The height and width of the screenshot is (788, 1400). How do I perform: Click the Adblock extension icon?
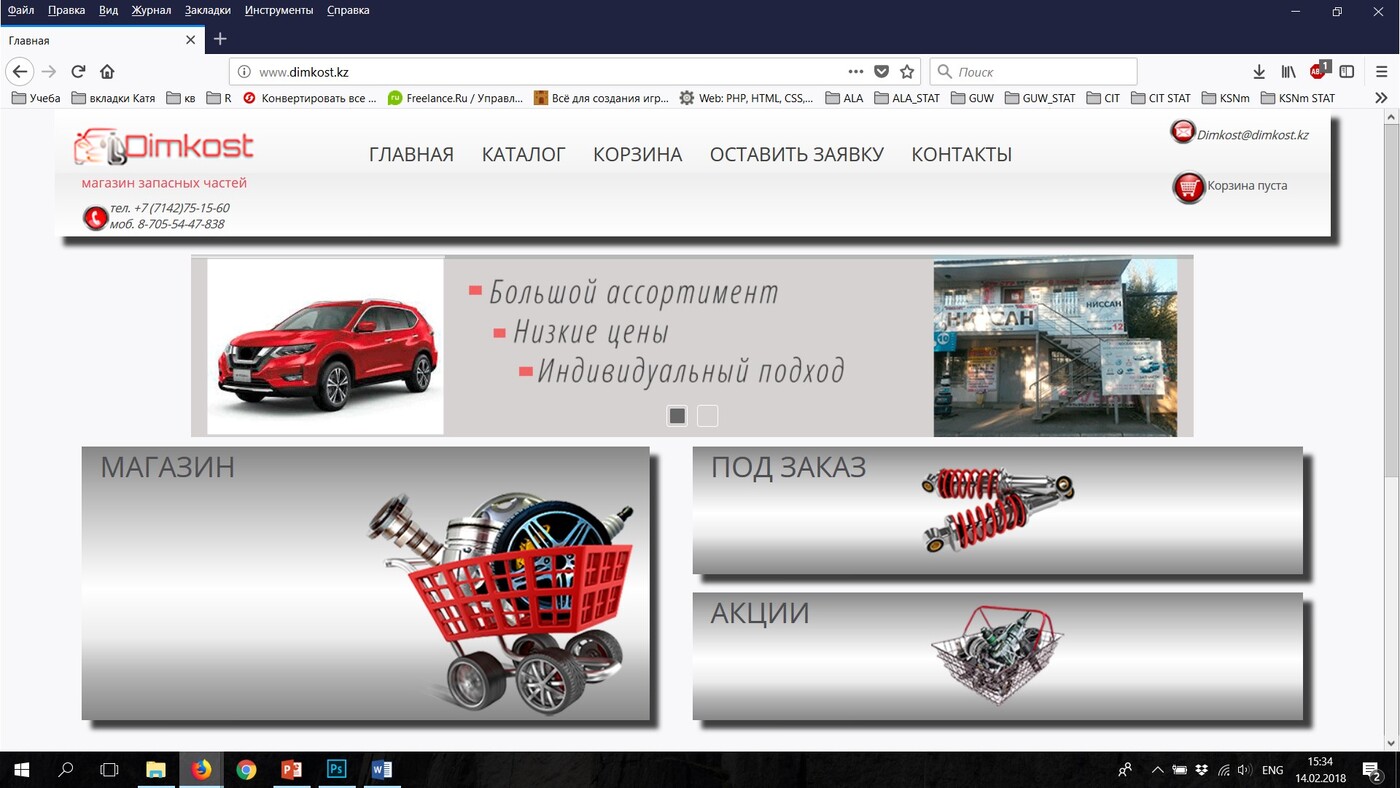1318,71
